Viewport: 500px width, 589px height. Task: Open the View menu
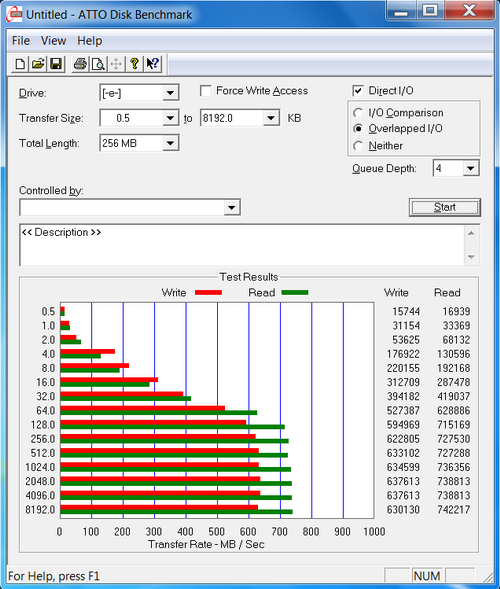click(x=53, y=41)
